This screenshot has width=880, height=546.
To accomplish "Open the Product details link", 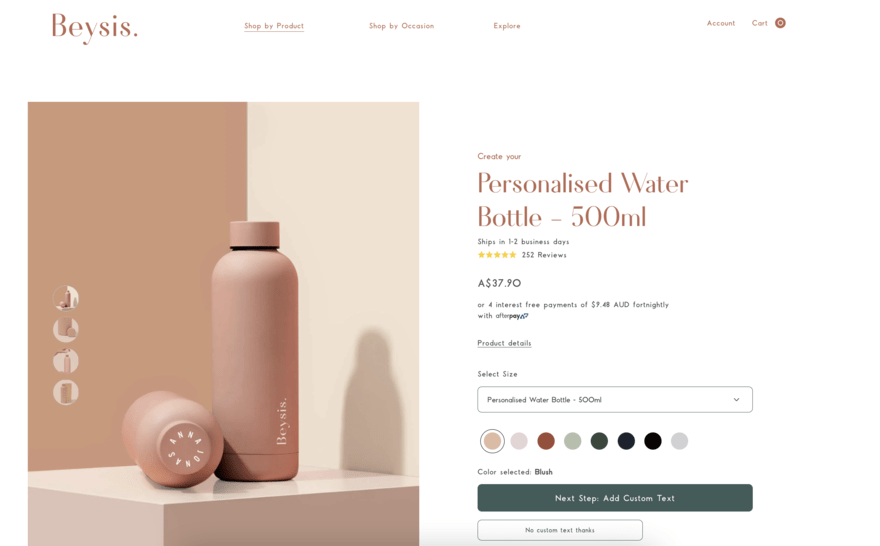I will click(504, 343).
